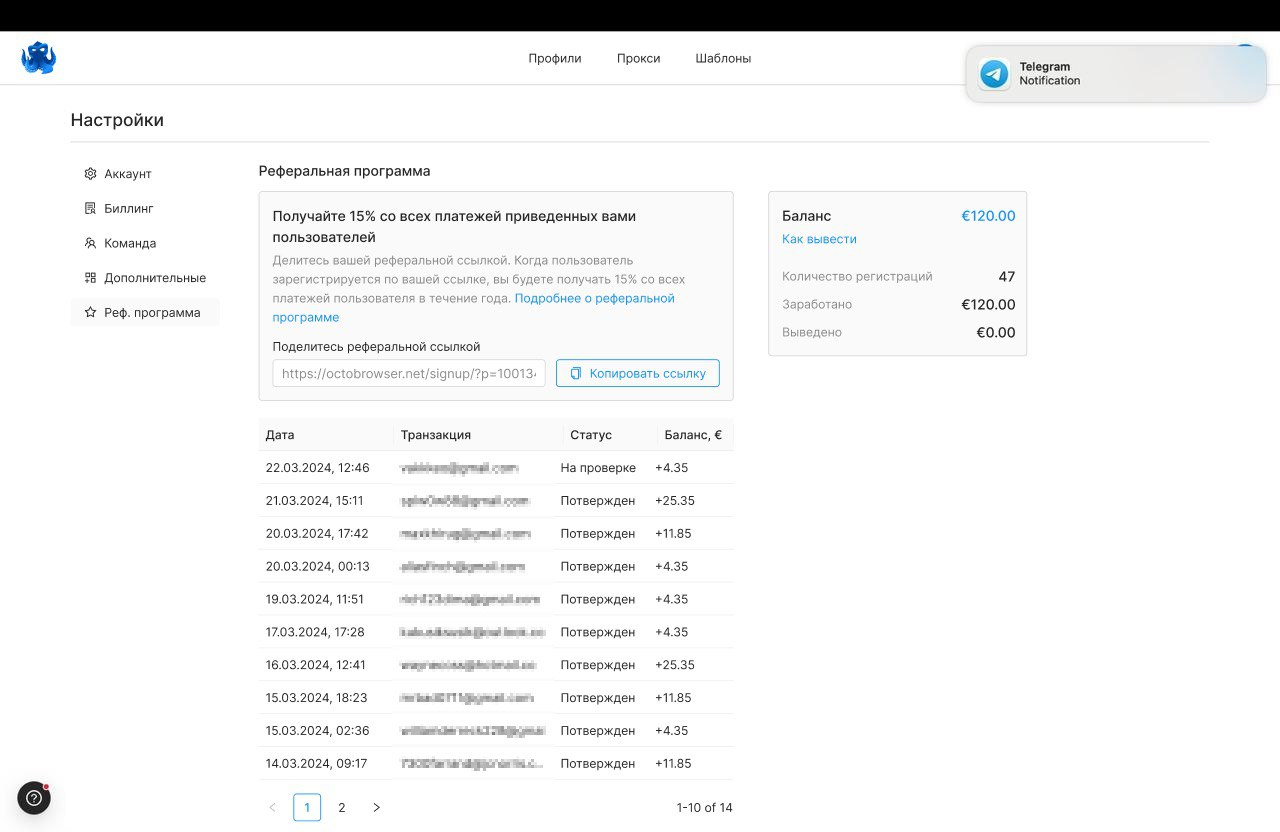This screenshot has height=832, width=1280.
Task: Click the Выведено €0.00 value
Action: (995, 333)
